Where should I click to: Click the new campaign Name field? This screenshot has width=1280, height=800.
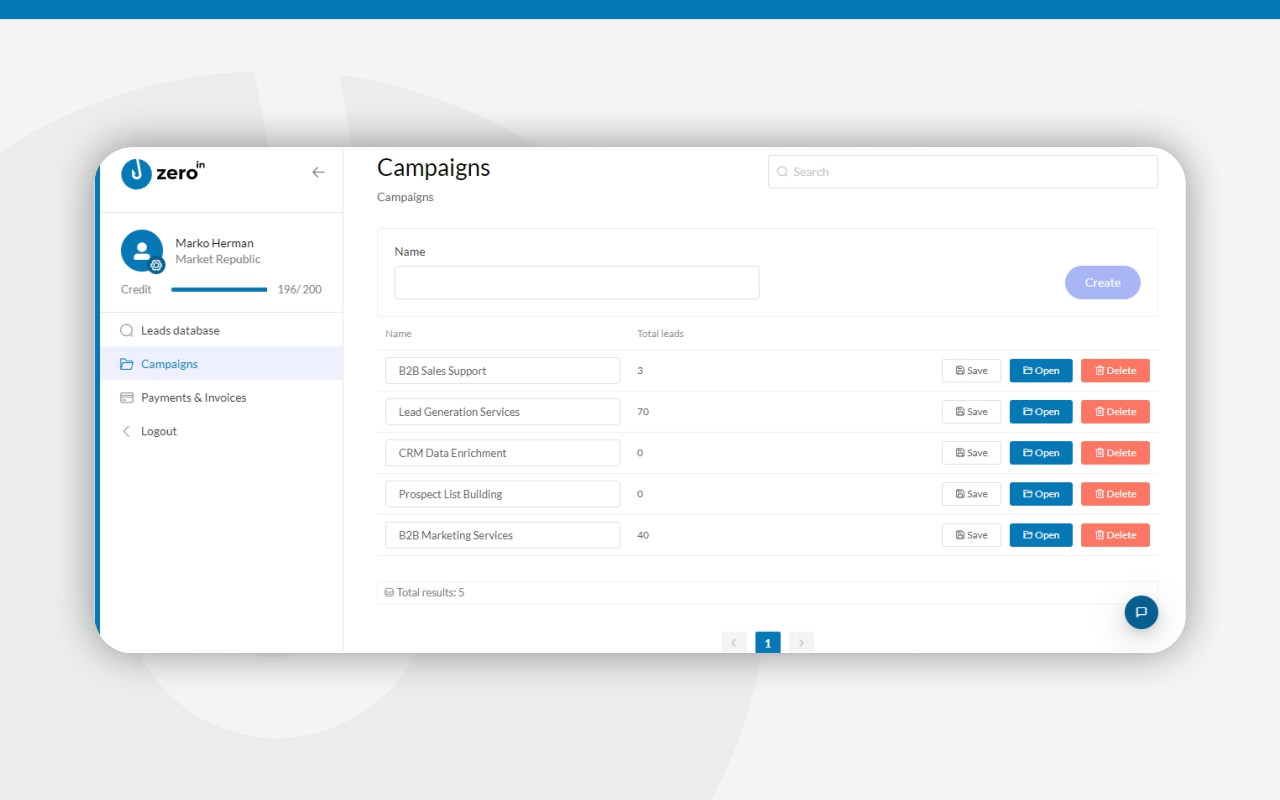pyautogui.click(x=577, y=283)
